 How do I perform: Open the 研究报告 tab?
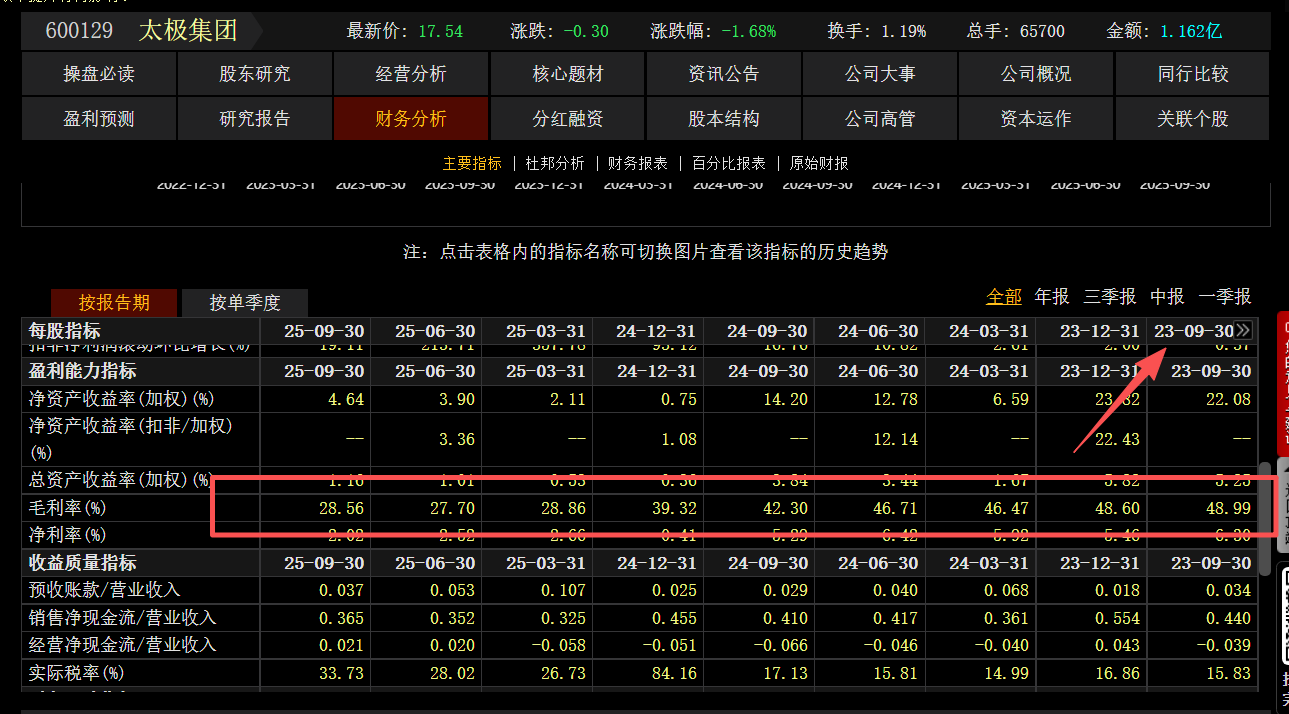[255, 119]
